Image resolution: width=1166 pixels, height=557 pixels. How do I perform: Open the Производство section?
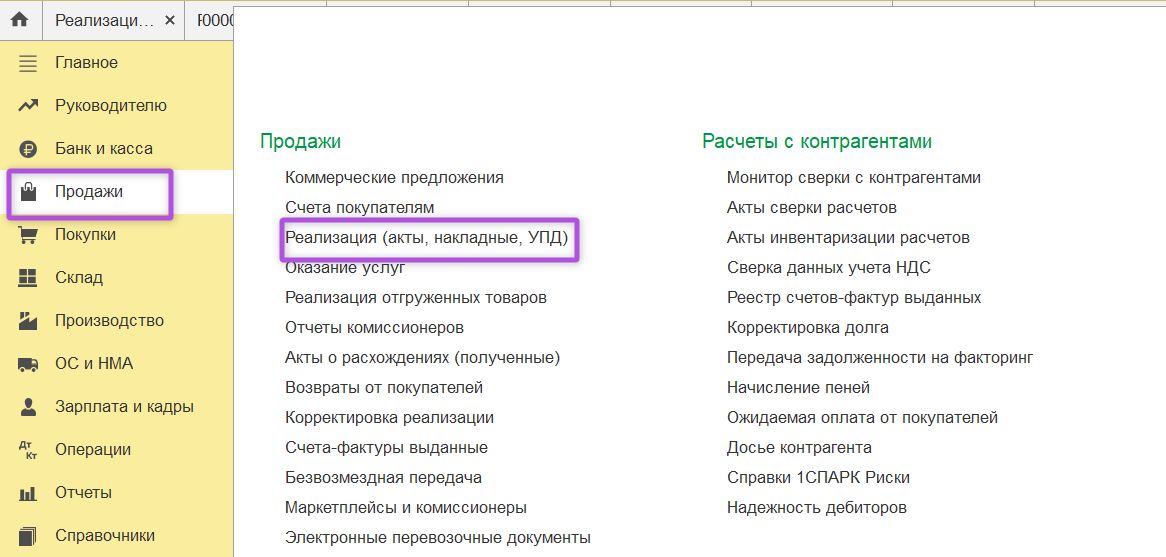[109, 321]
